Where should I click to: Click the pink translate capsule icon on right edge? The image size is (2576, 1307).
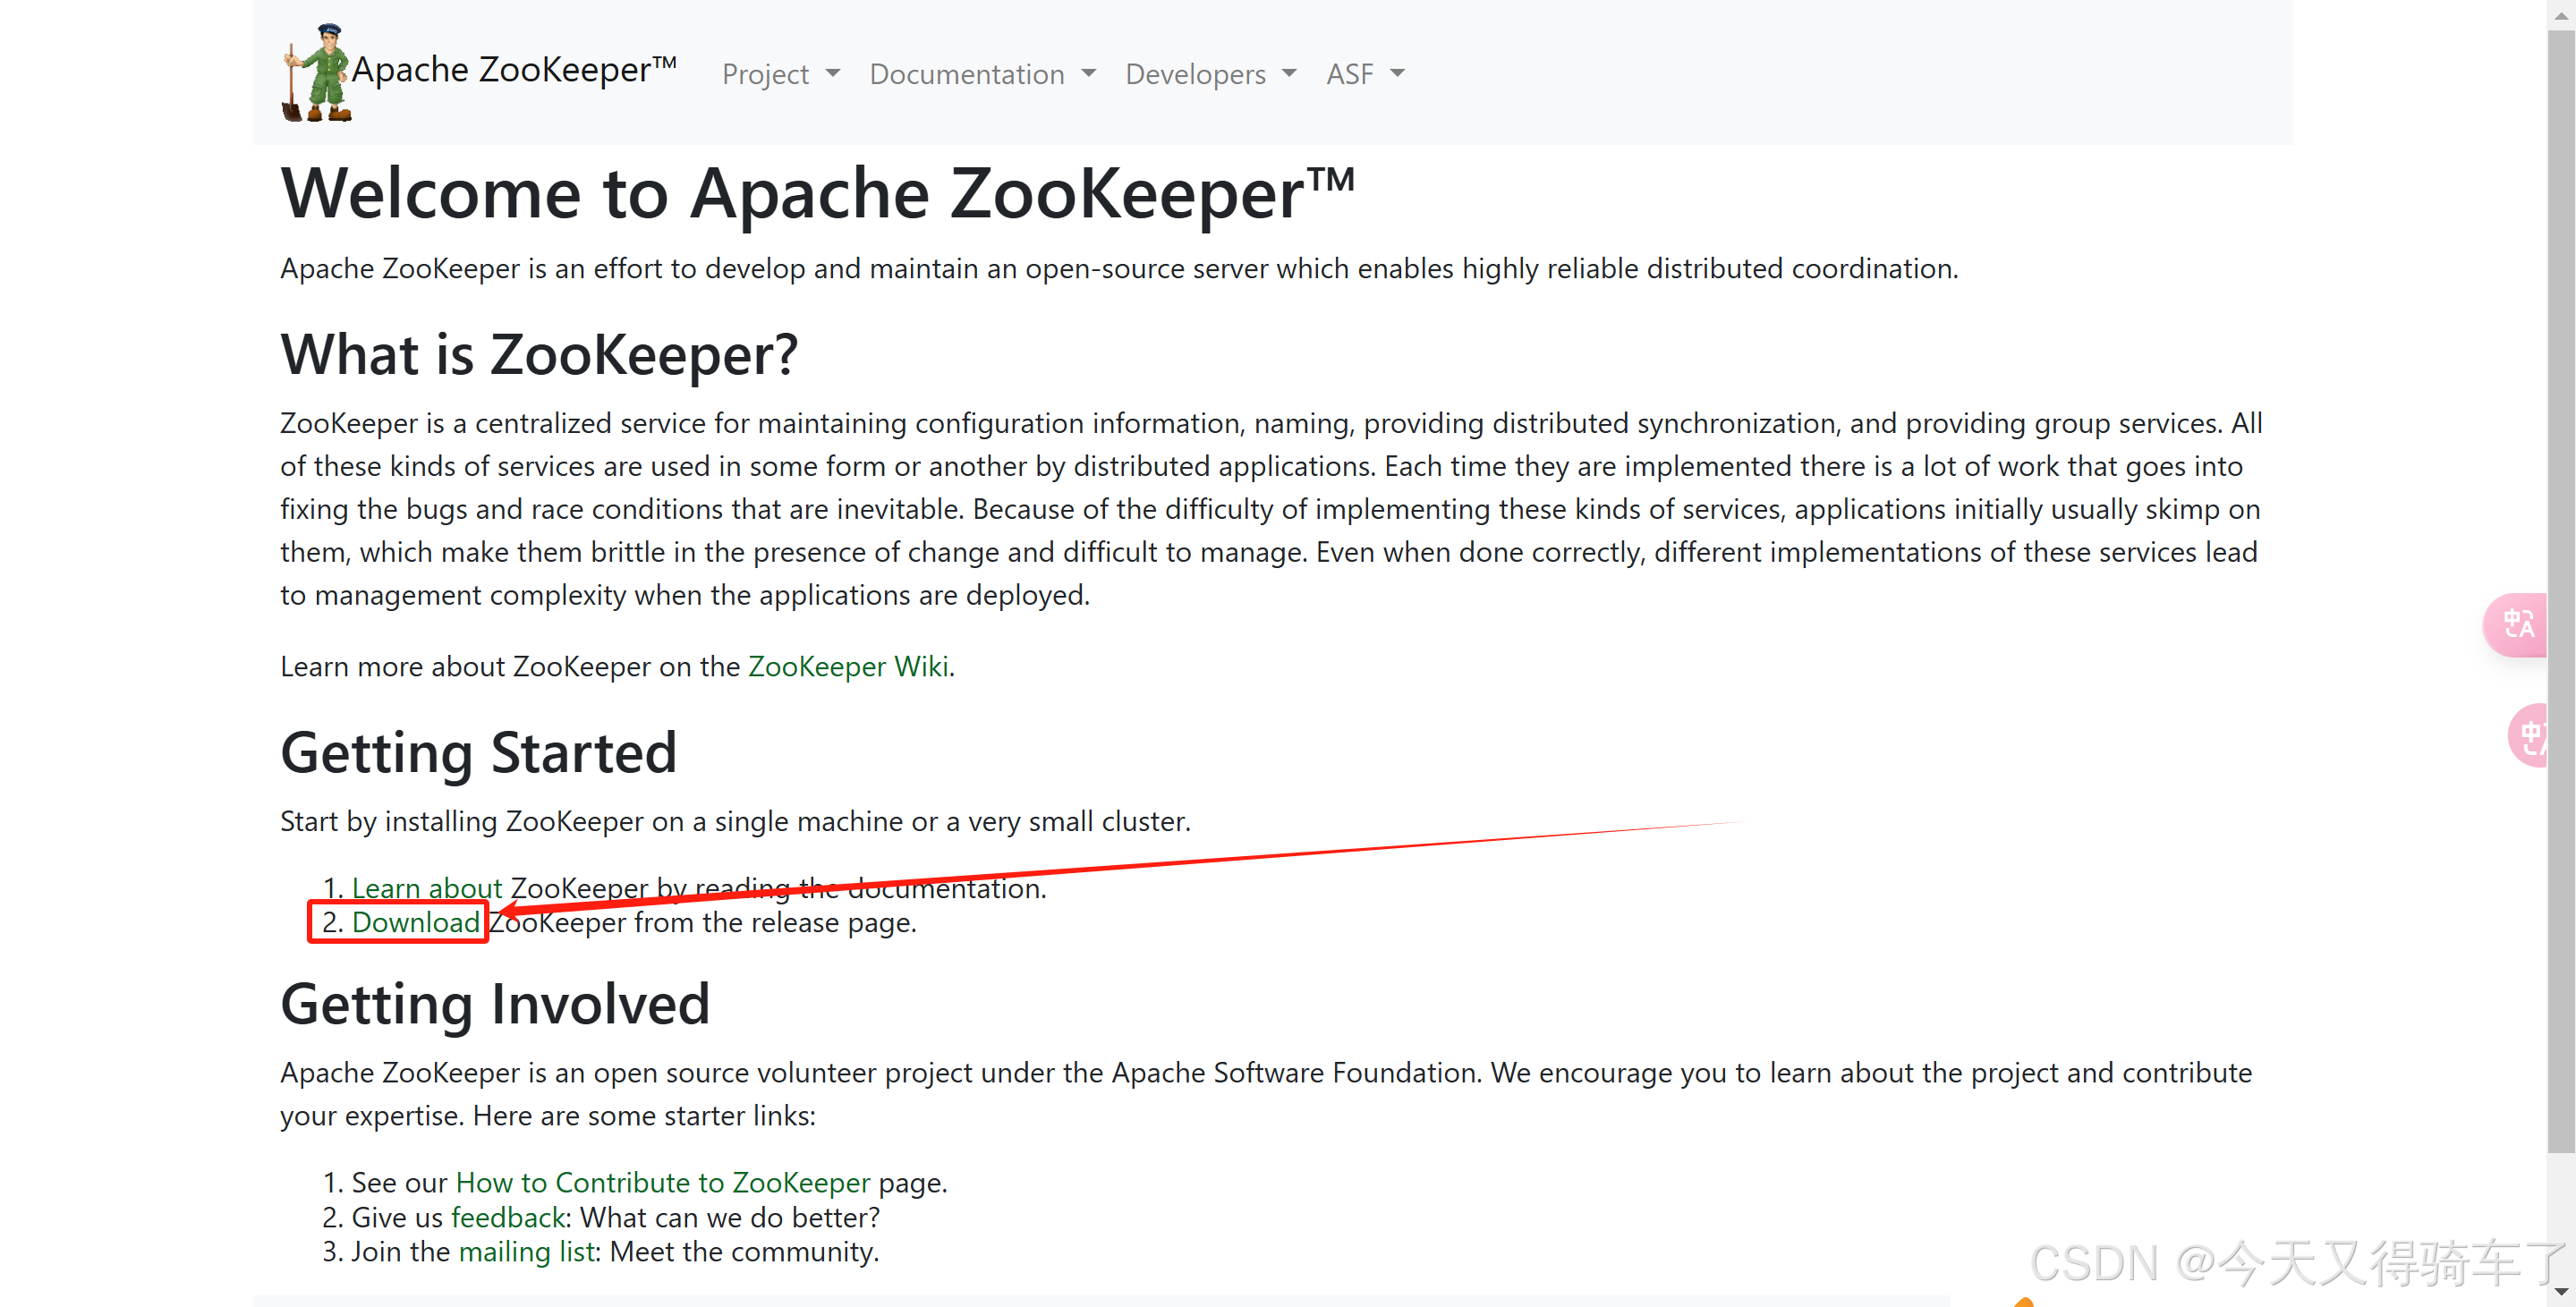click(x=2518, y=624)
